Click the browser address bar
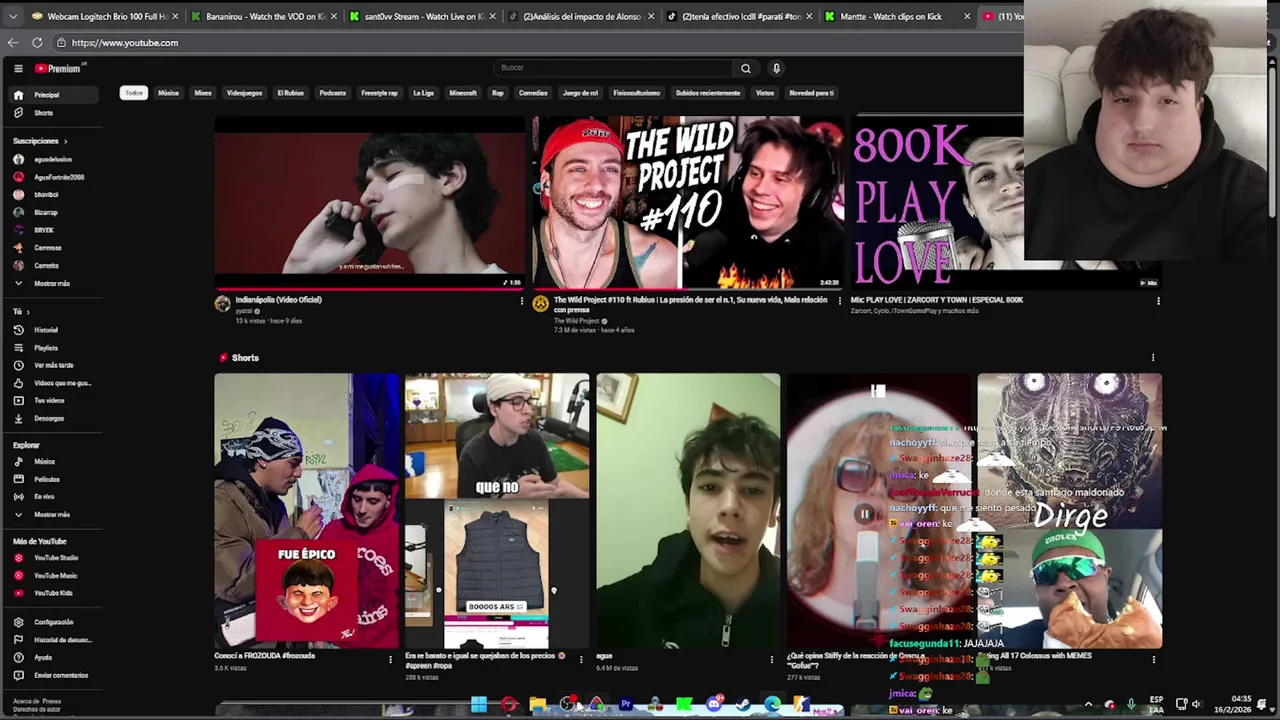Viewport: 1280px width, 720px height. 540,43
